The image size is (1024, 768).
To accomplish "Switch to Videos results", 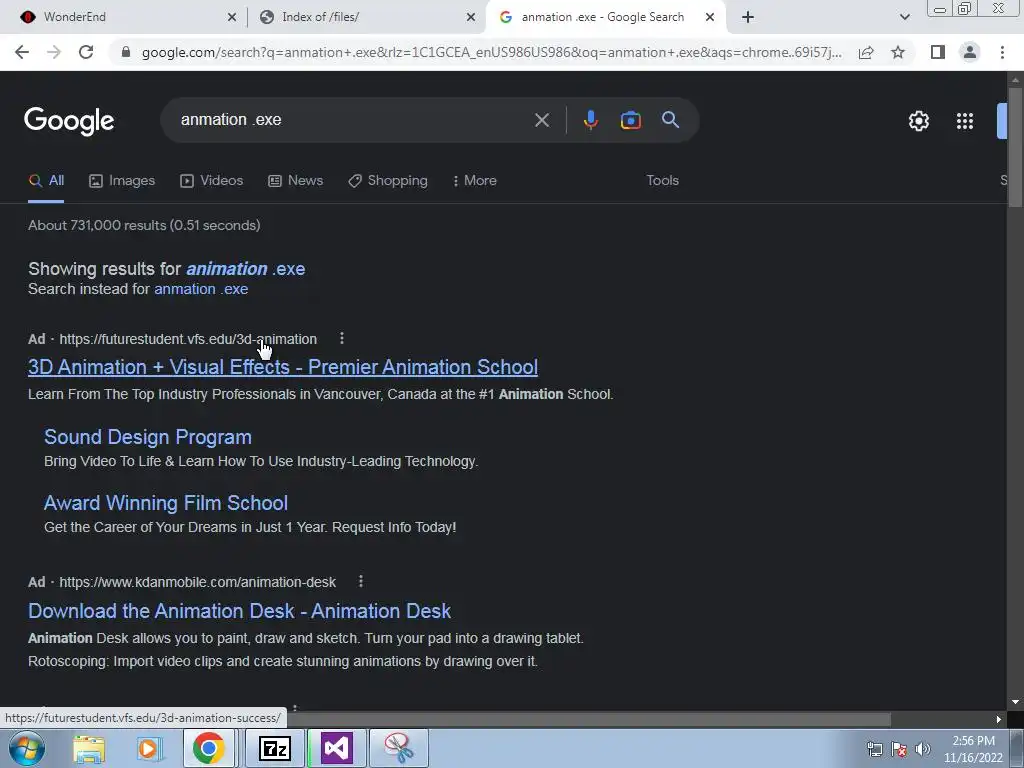I will [x=212, y=181].
